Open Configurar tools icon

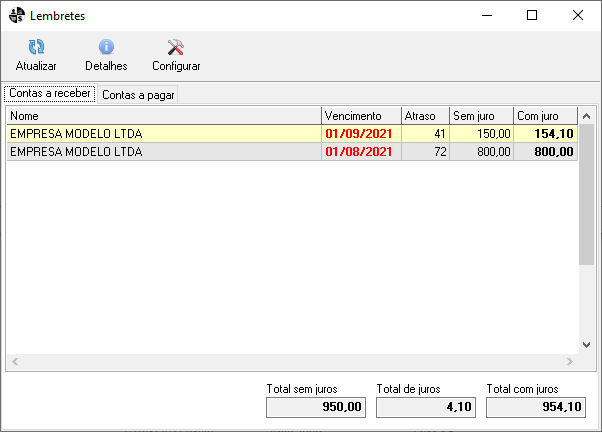tap(176, 47)
